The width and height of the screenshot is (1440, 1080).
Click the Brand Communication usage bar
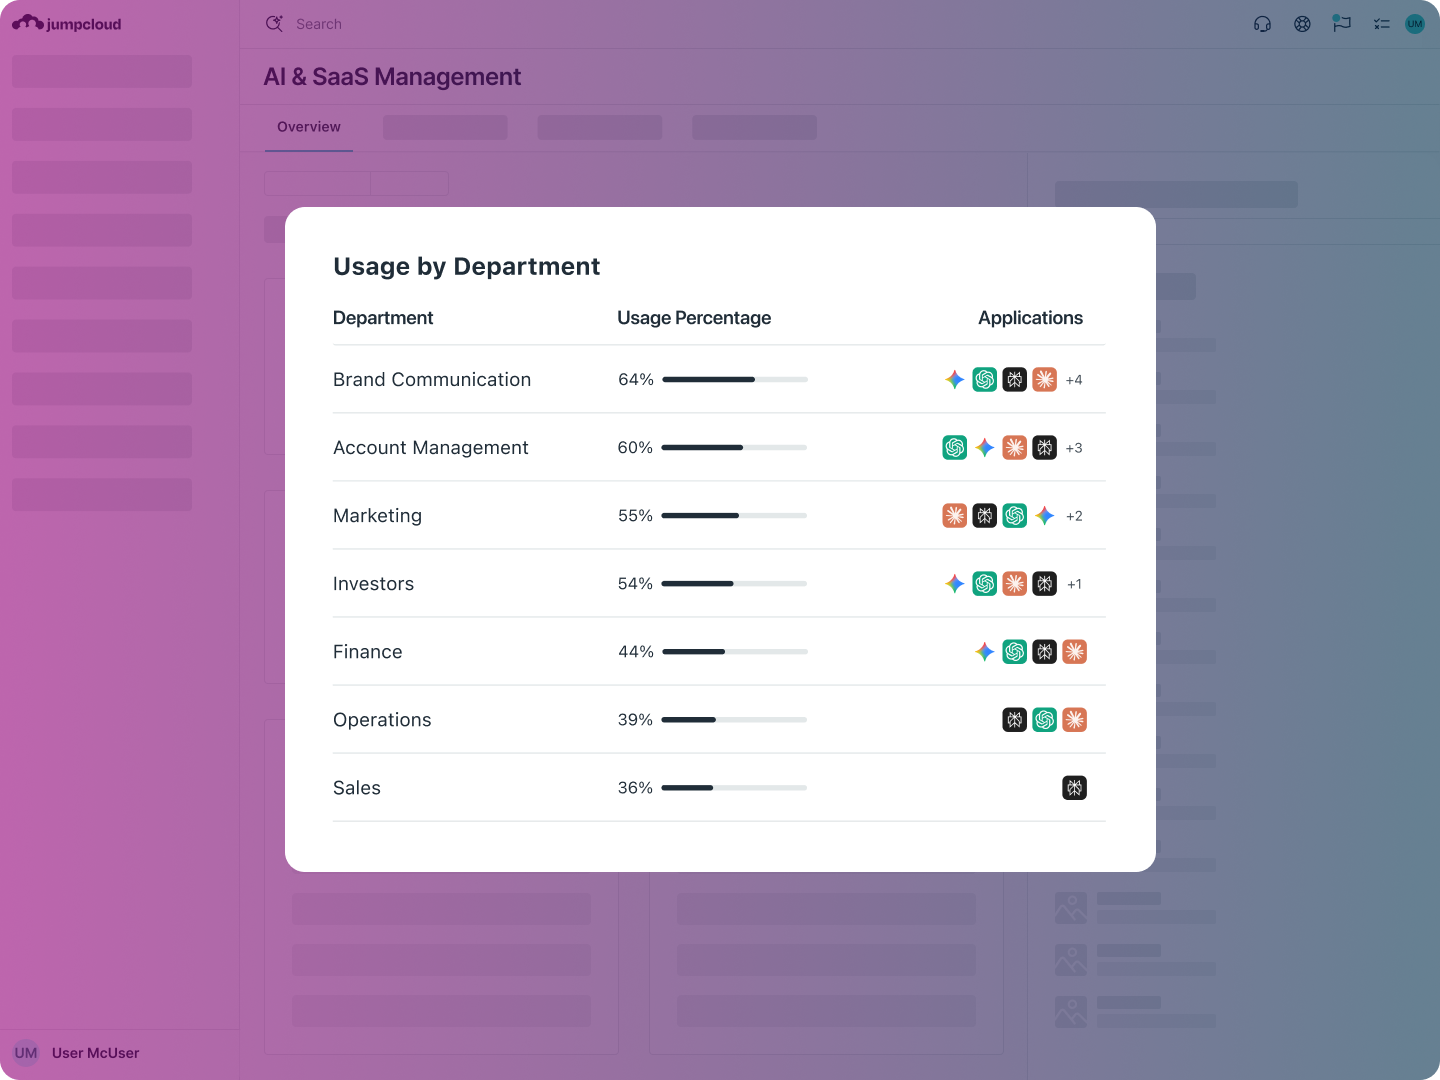point(735,380)
